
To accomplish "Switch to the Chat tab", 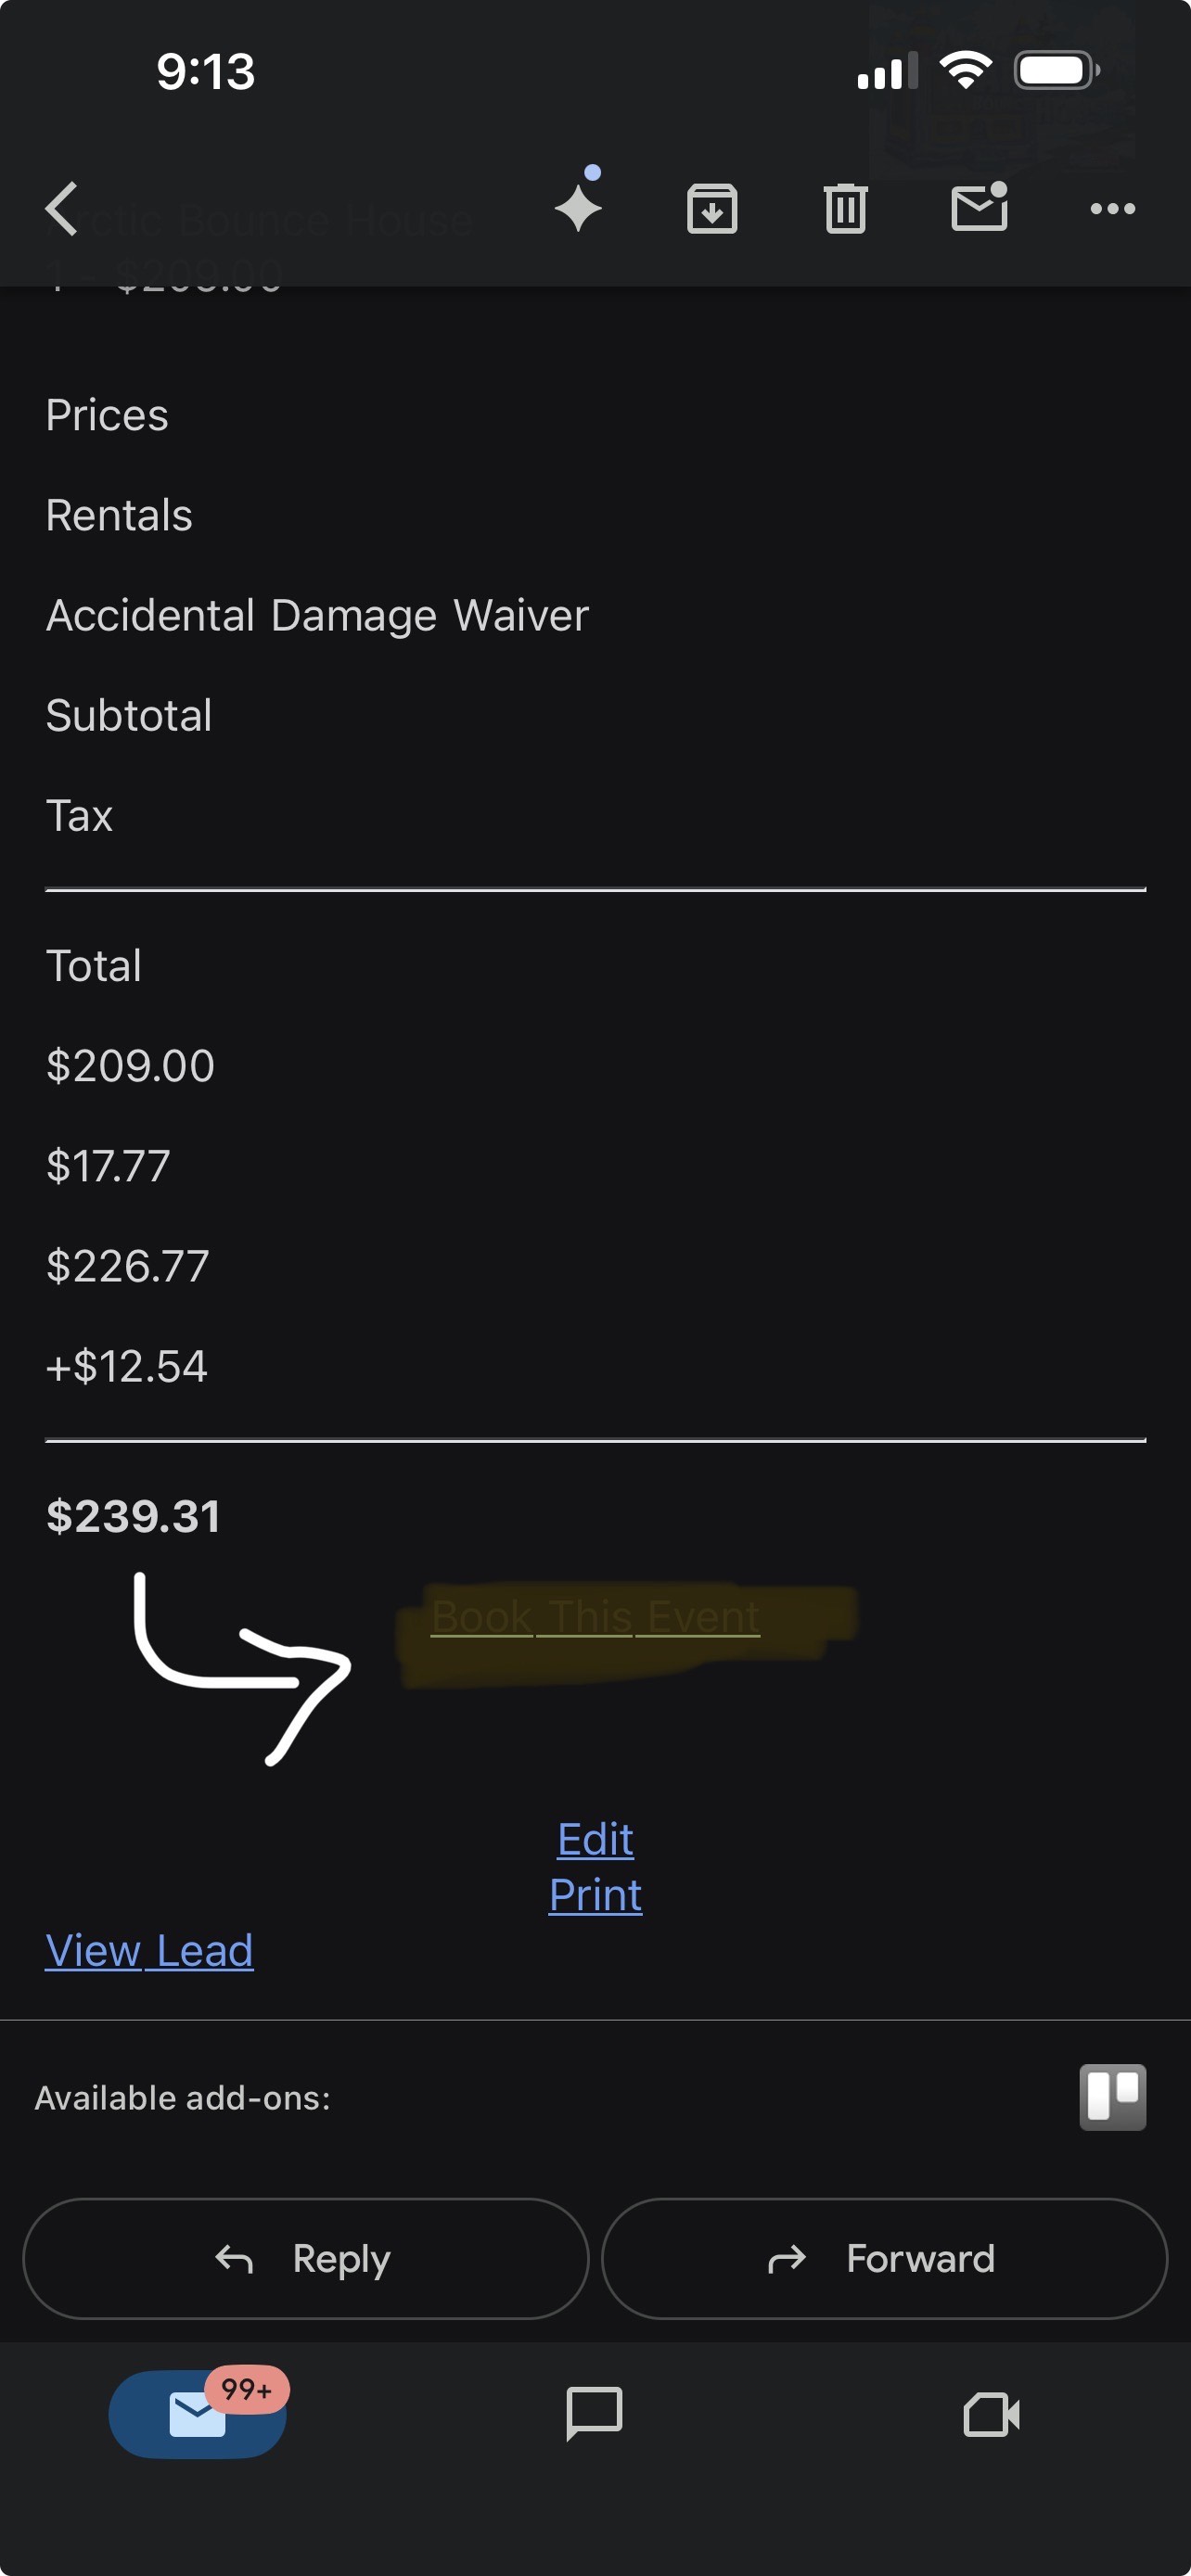I will pos(594,2415).
